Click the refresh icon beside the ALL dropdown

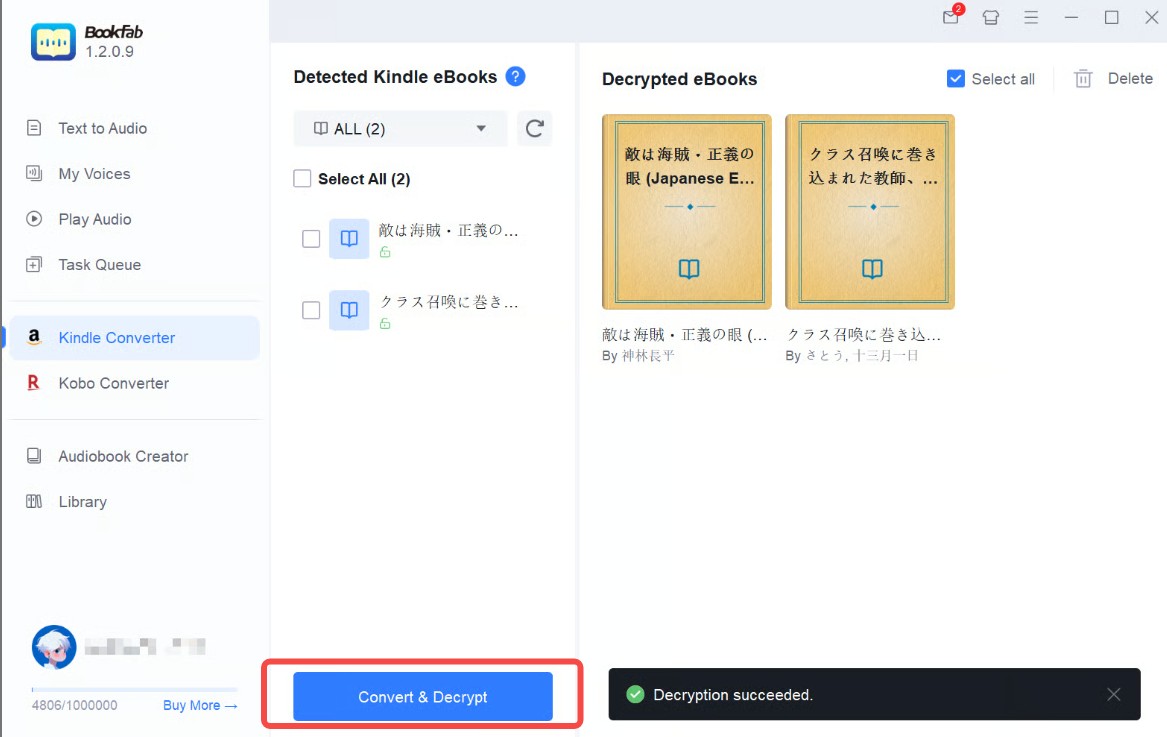point(534,128)
